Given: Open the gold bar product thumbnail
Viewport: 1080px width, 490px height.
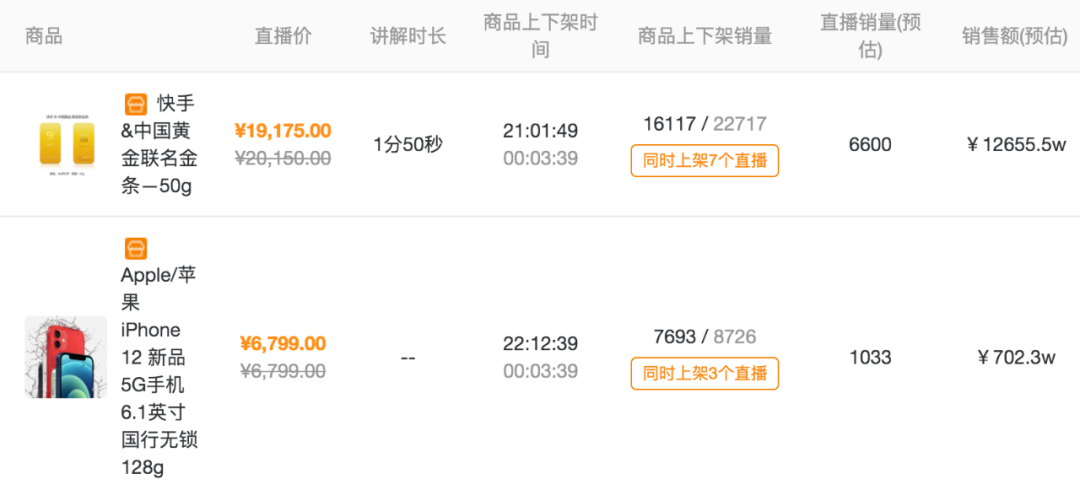Looking at the screenshot, I should pos(66,145).
